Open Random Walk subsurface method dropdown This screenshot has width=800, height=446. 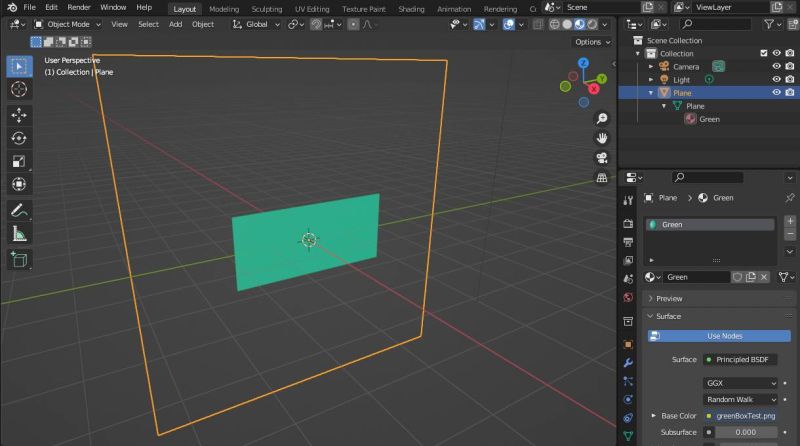740,400
